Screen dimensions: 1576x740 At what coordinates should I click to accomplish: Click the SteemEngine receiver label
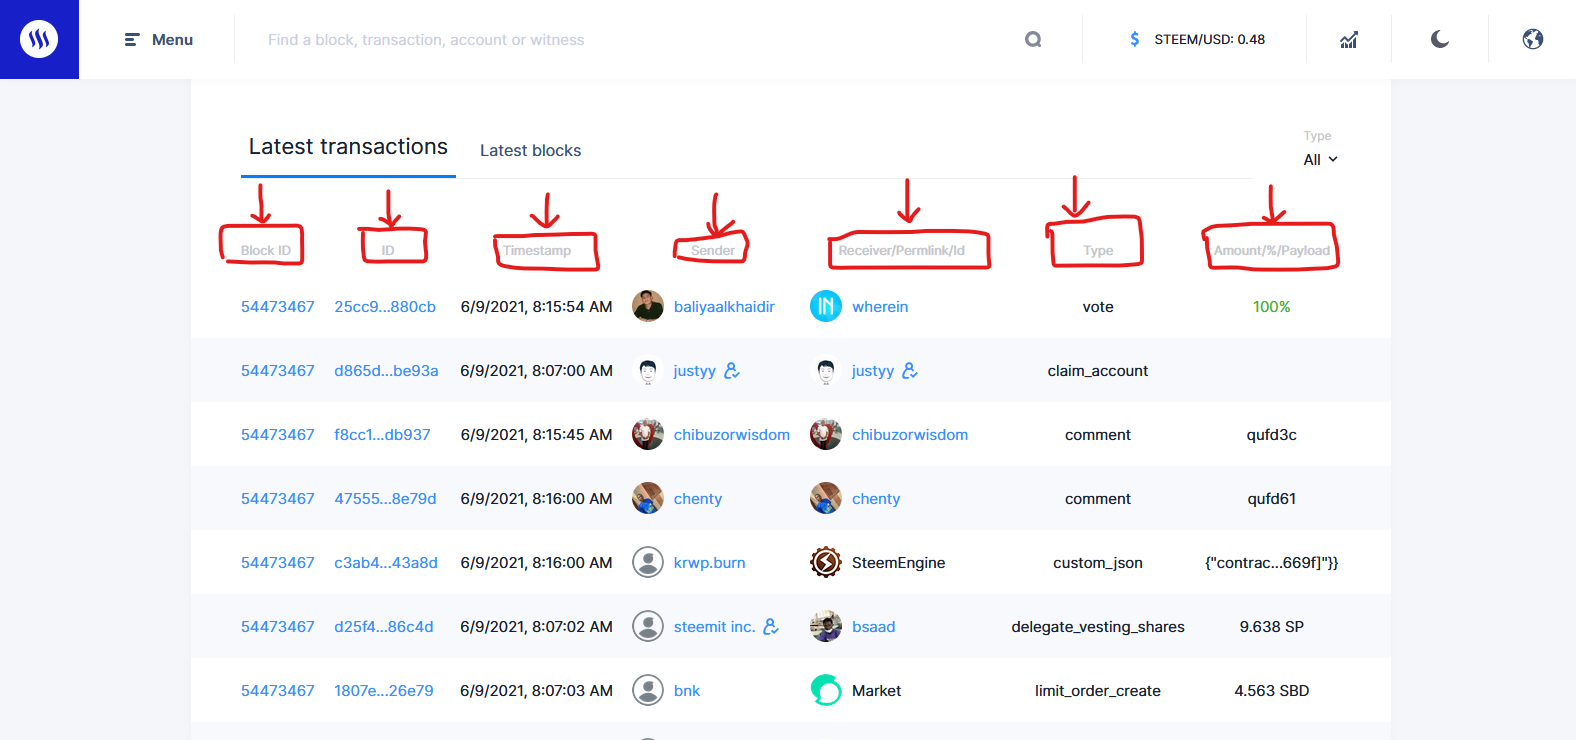coord(899,563)
